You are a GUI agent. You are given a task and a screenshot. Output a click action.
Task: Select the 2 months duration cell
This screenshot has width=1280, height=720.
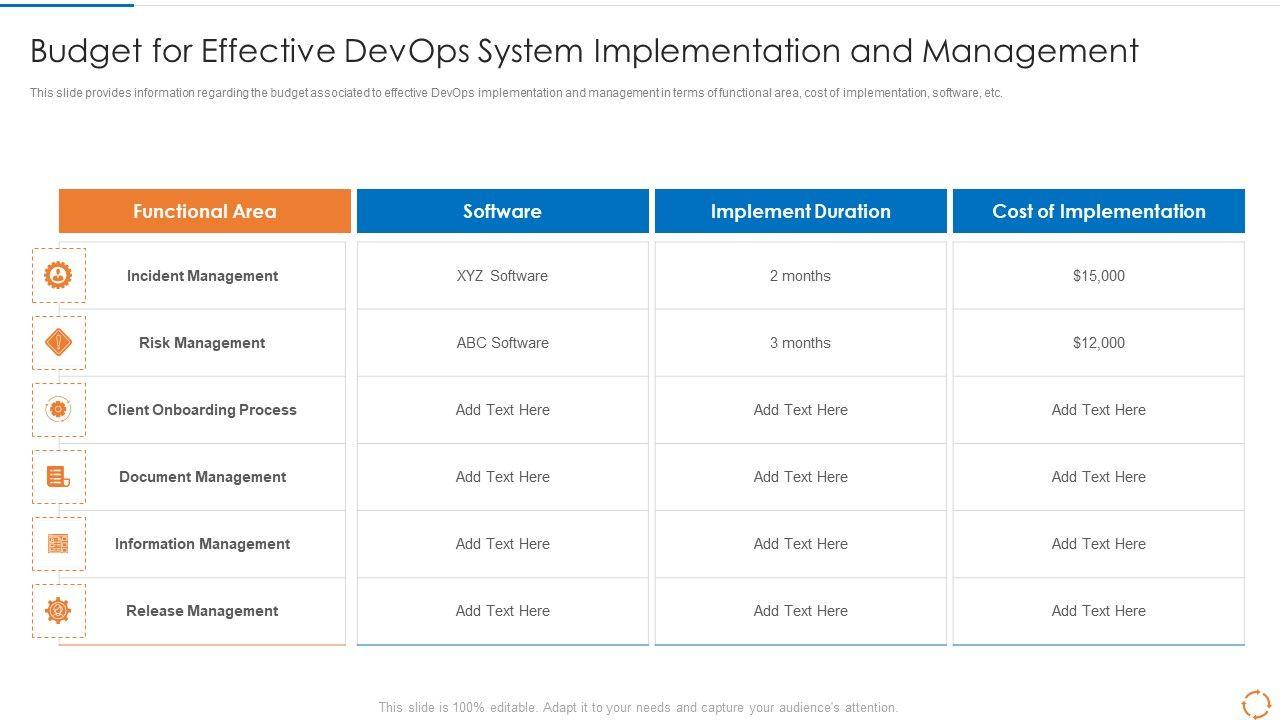point(800,276)
